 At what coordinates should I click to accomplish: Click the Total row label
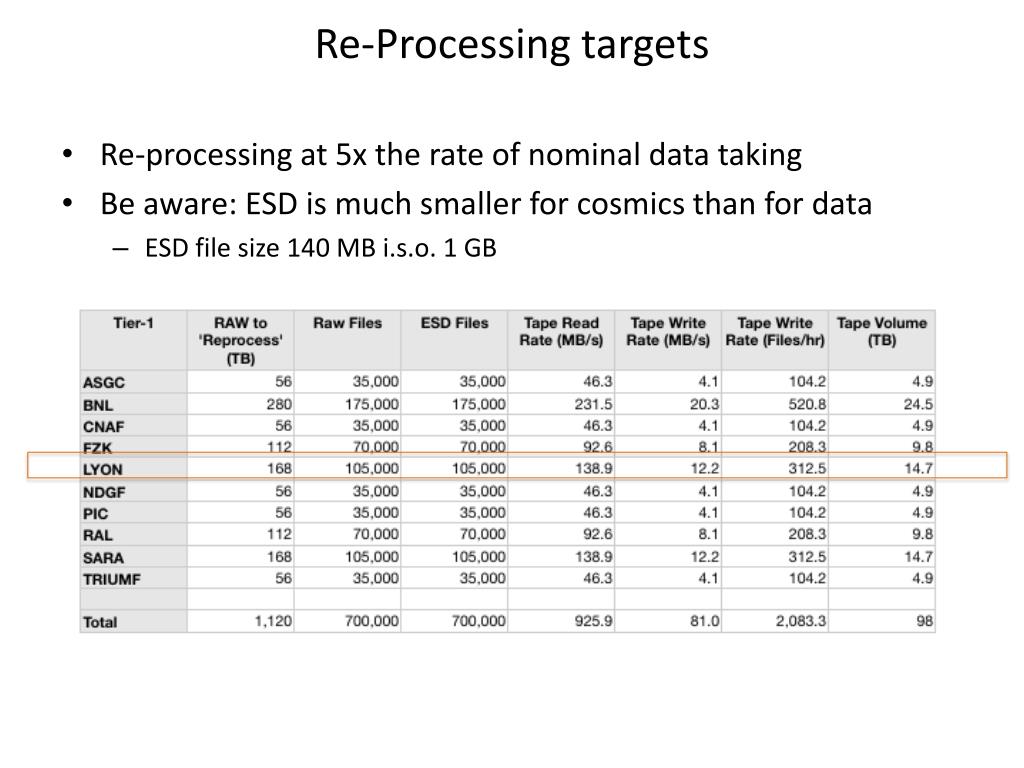pos(100,622)
